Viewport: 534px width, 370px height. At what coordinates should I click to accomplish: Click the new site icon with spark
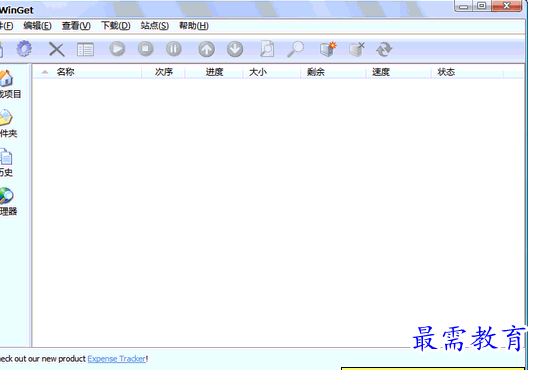(x=328, y=49)
